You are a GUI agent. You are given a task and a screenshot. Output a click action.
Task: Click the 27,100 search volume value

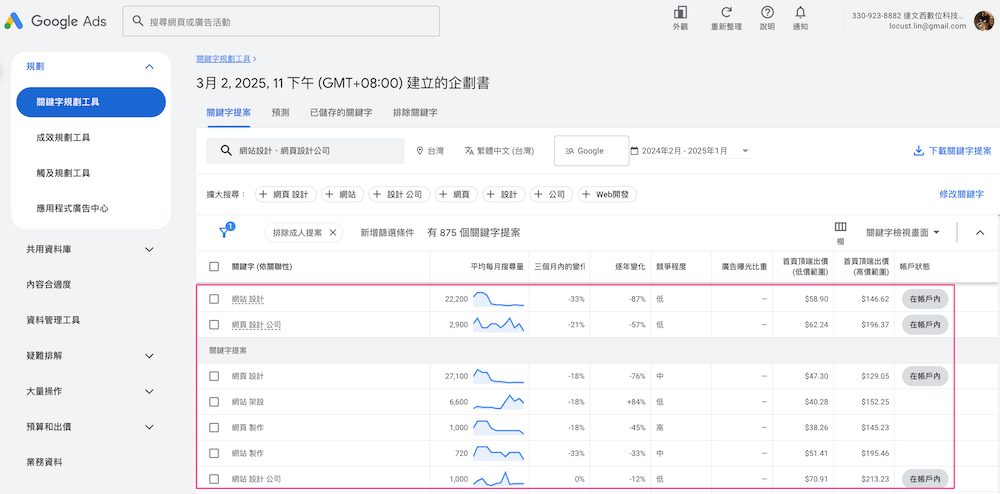coord(456,376)
